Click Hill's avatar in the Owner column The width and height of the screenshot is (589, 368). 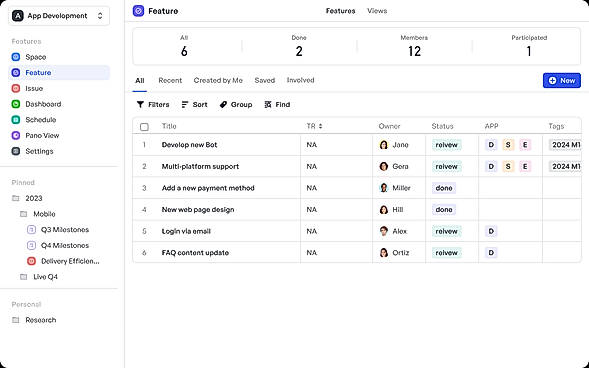[384, 210]
